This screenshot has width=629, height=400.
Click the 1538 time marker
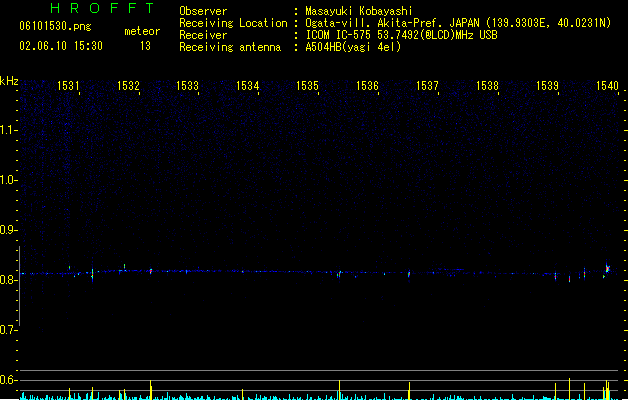487,86
